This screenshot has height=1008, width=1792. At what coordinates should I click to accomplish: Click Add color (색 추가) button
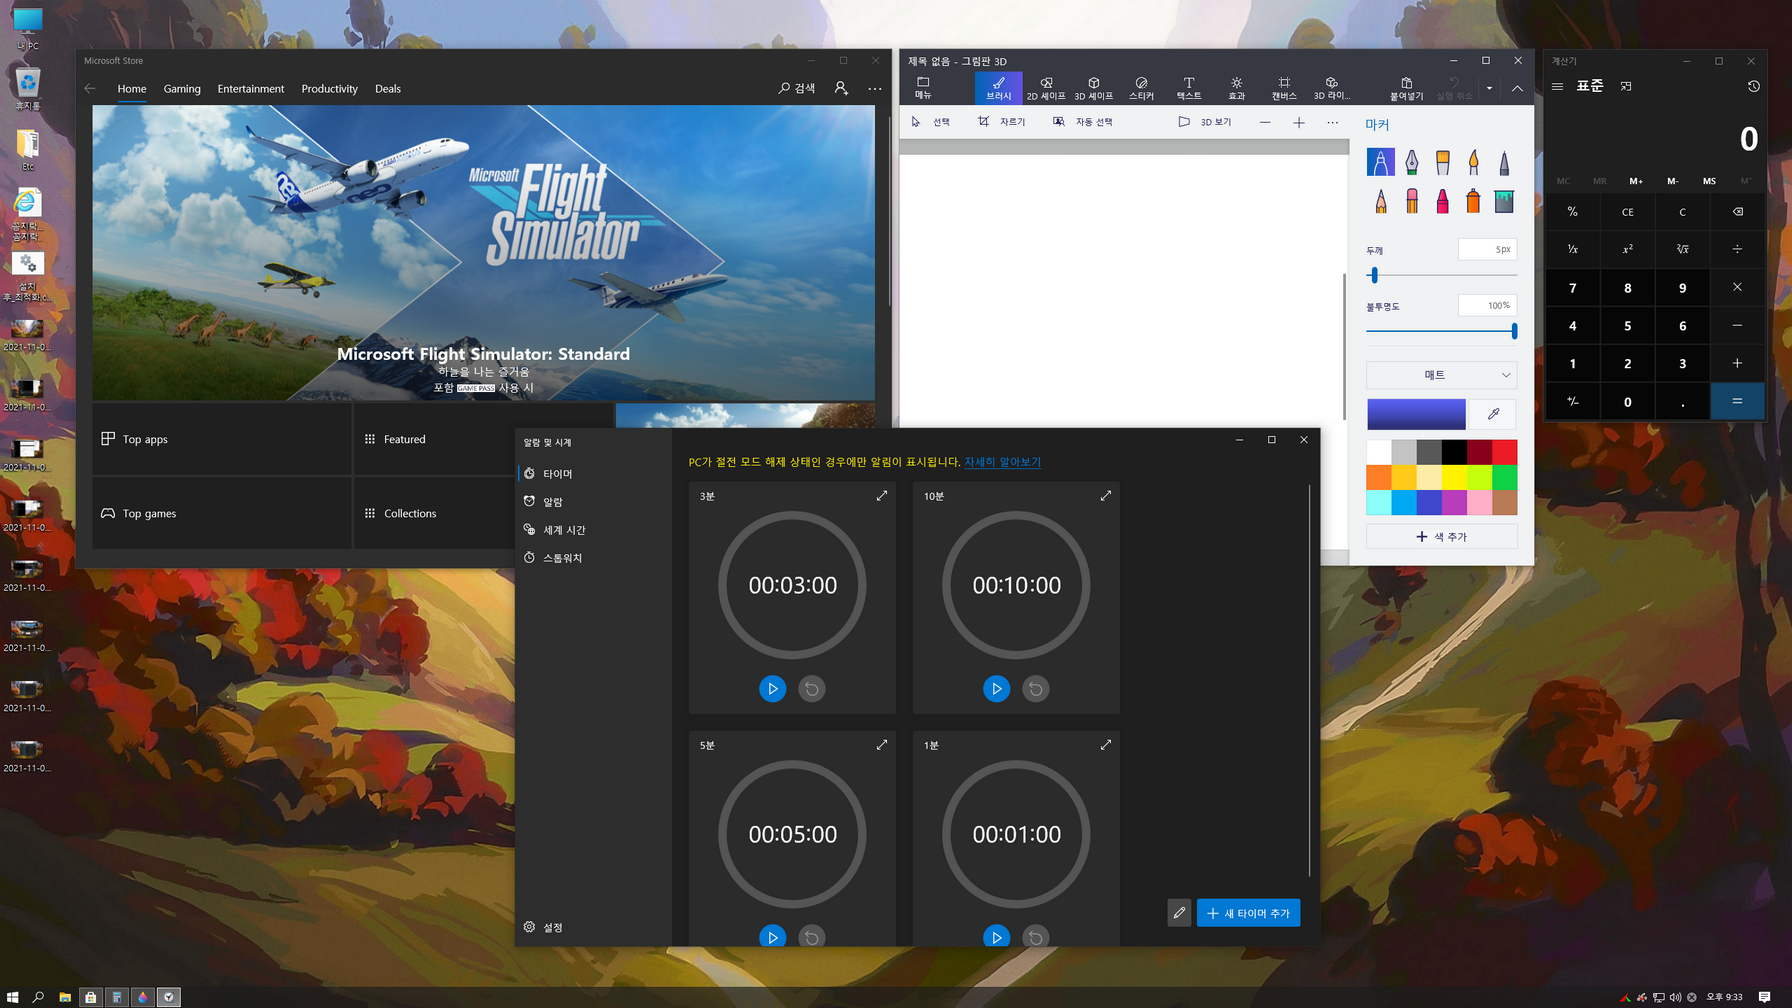1441,537
